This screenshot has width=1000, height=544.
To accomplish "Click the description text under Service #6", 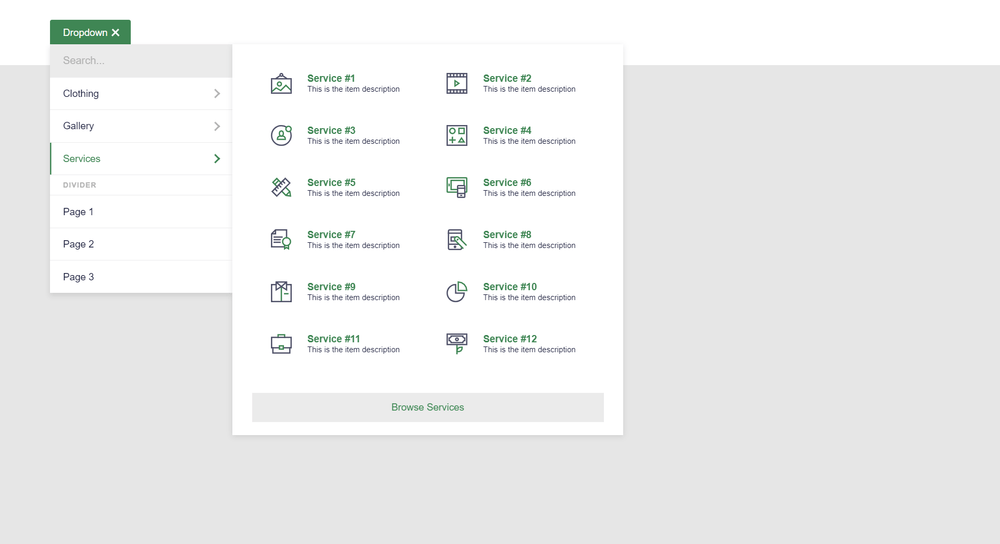I will pyautogui.click(x=529, y=193).
